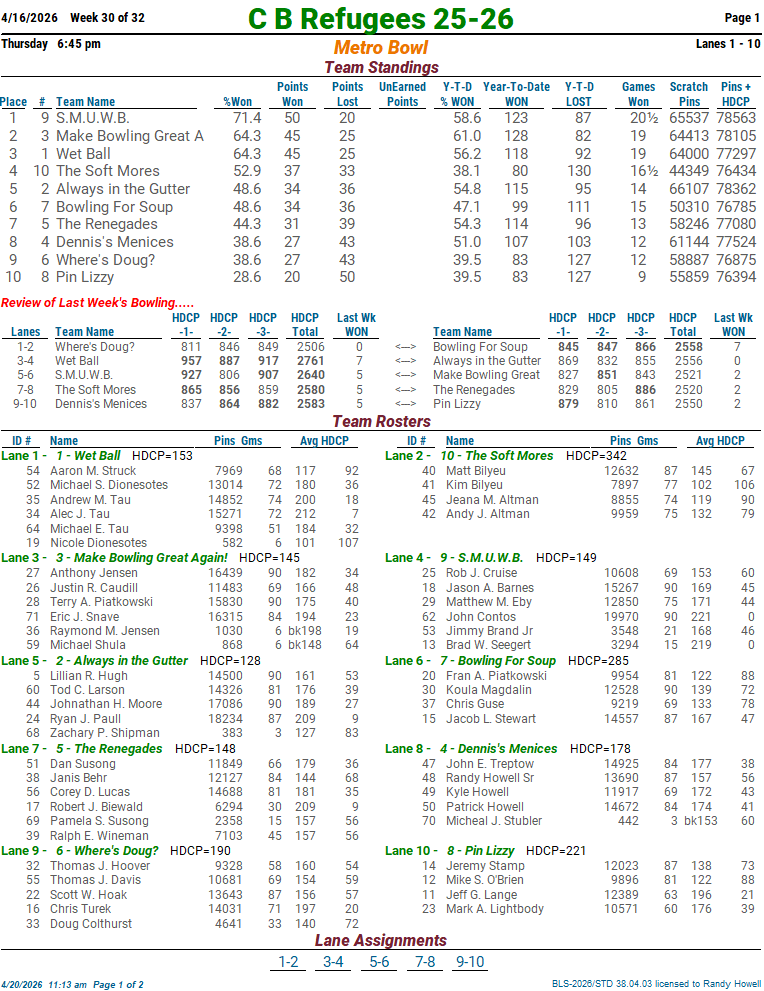Click HDCP total 2761 for Wet Ball
Image resolution: width=764 pixels, height=991 pixels.
(x=310, y=361)
